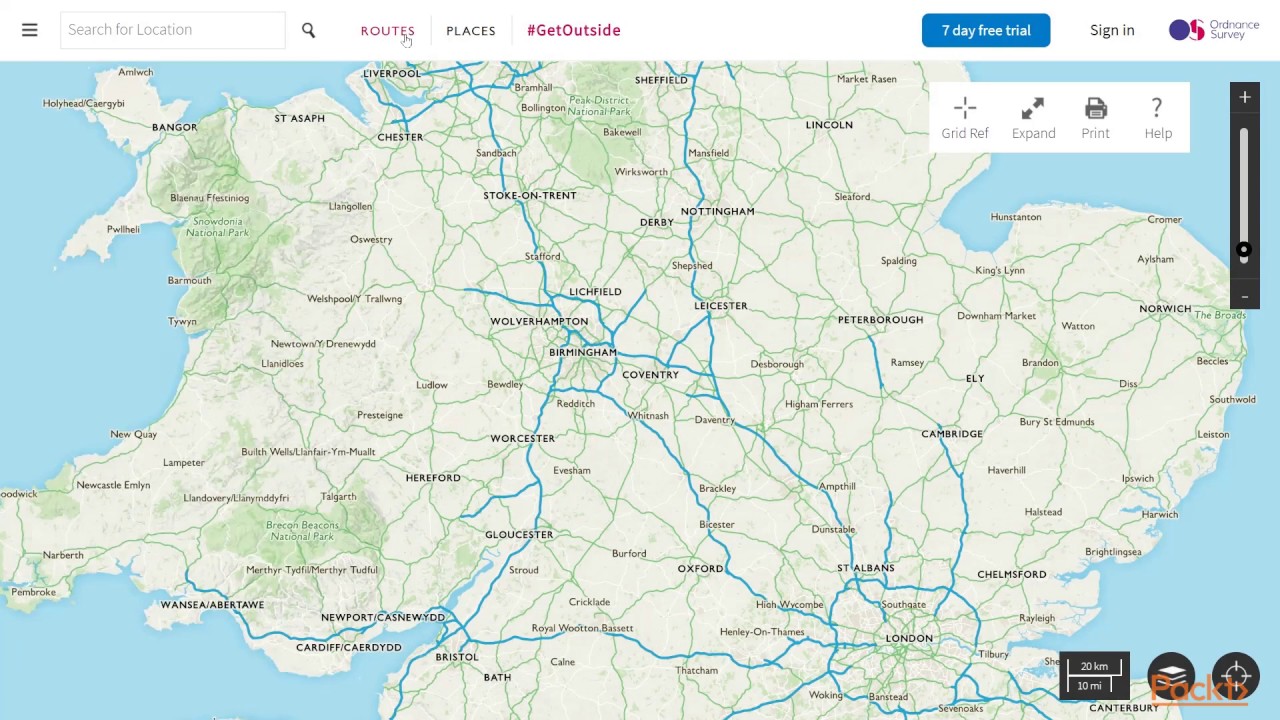The height and width of the screenshot is (720, 1280).
Task: Start the 7 day free trial
Action: [986, 30]
